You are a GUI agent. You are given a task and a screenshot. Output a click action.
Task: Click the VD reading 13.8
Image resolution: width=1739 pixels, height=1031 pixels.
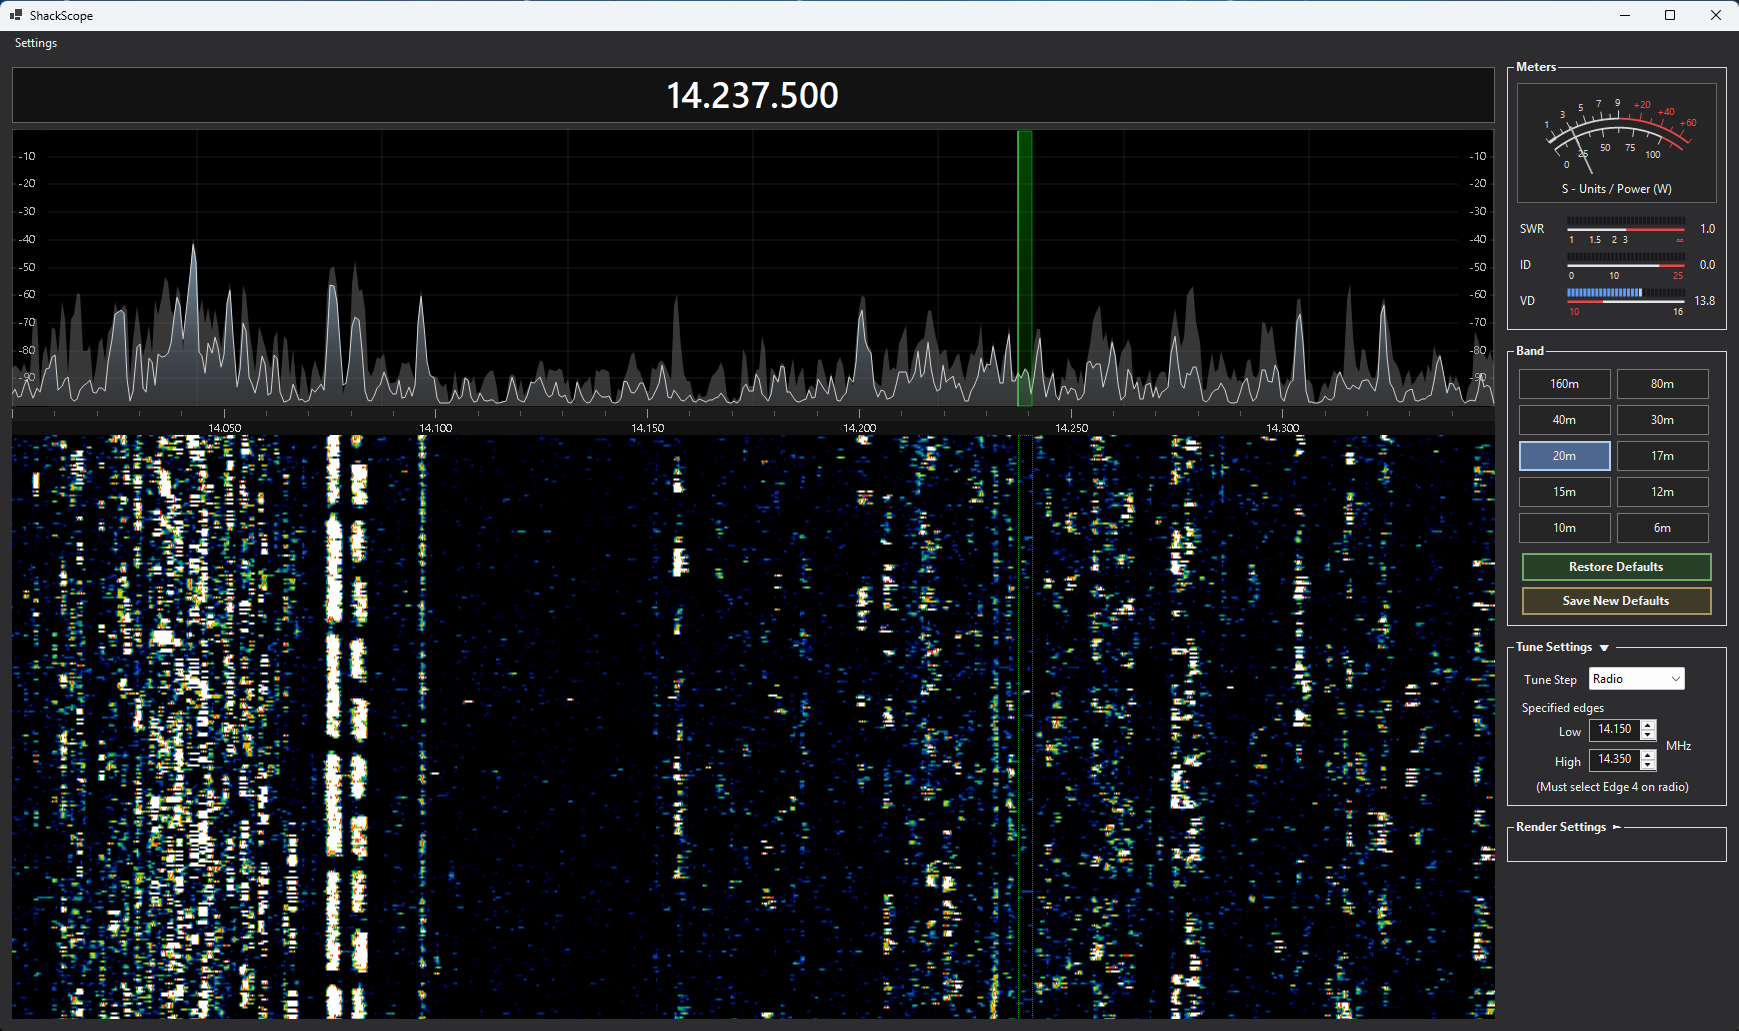[1704, 301]
